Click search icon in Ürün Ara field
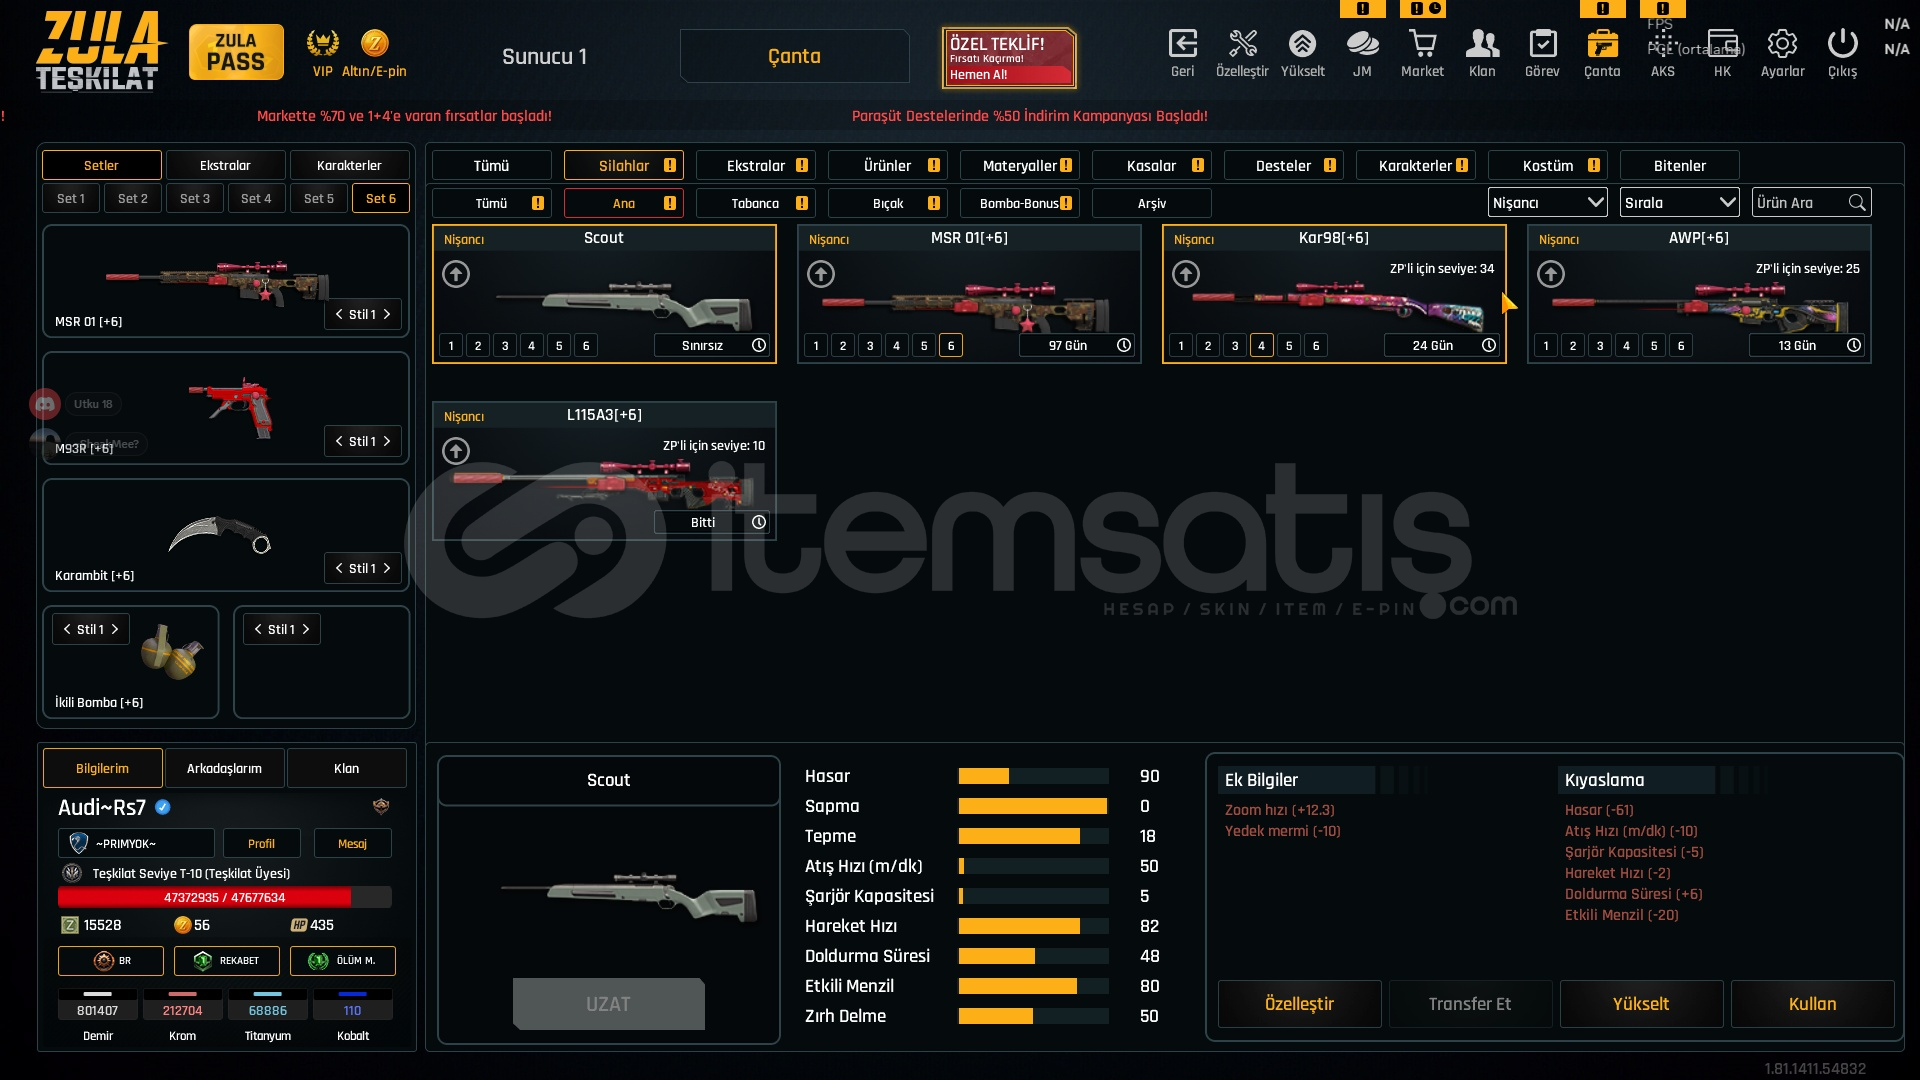This screenshot has width=1920, height=1080. point(1857,203)
